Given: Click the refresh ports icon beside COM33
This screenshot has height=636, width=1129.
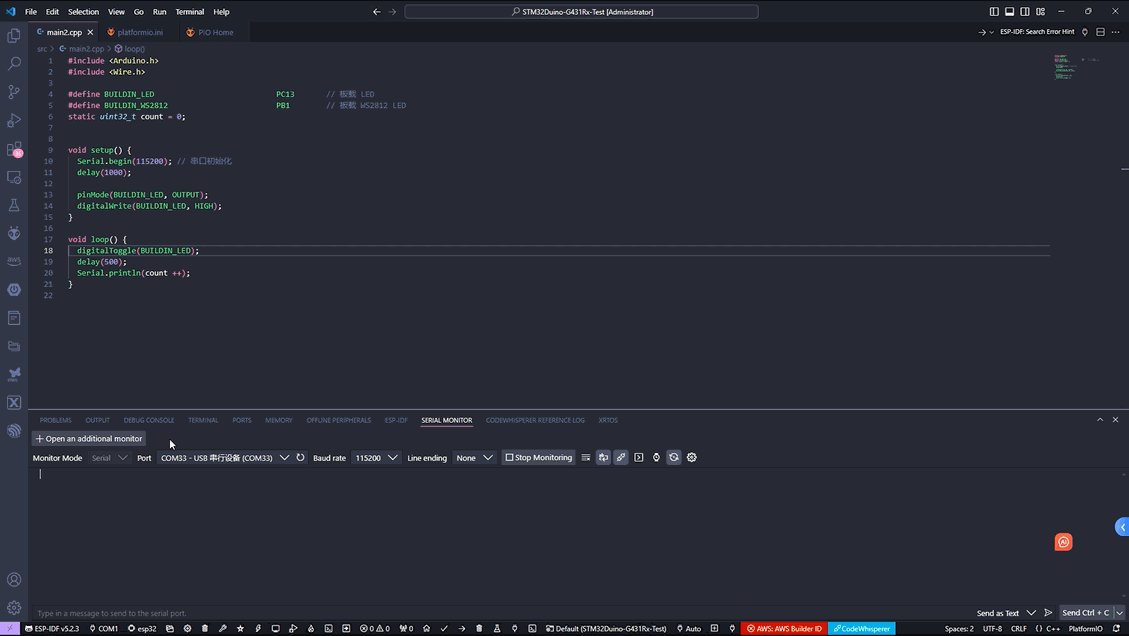Looking at the screenshot, I should (x=300, y=458).
